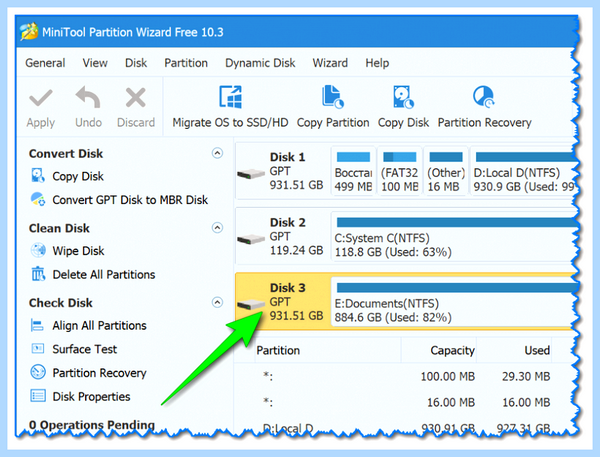The image size is (600, 457).
Task: Click the Disk 1 label text
Action: click(x=287, y=157)
